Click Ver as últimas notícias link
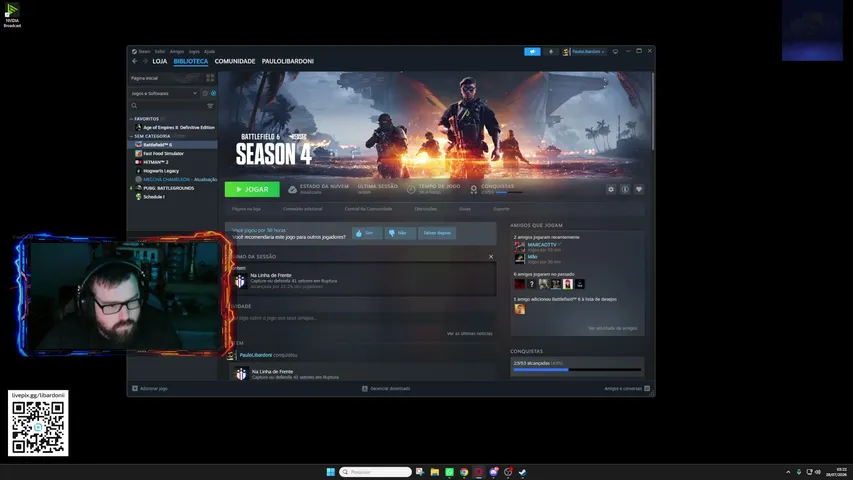 [x=469, y=334]
